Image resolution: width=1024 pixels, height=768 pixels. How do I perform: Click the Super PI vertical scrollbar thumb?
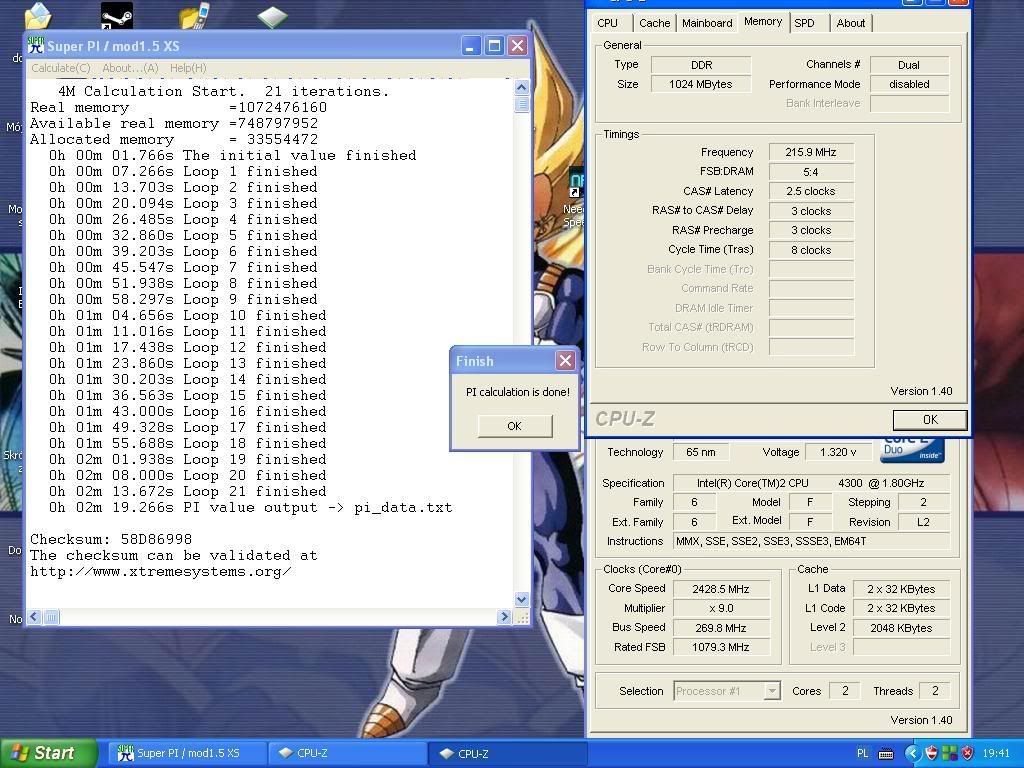pos(521,104)
